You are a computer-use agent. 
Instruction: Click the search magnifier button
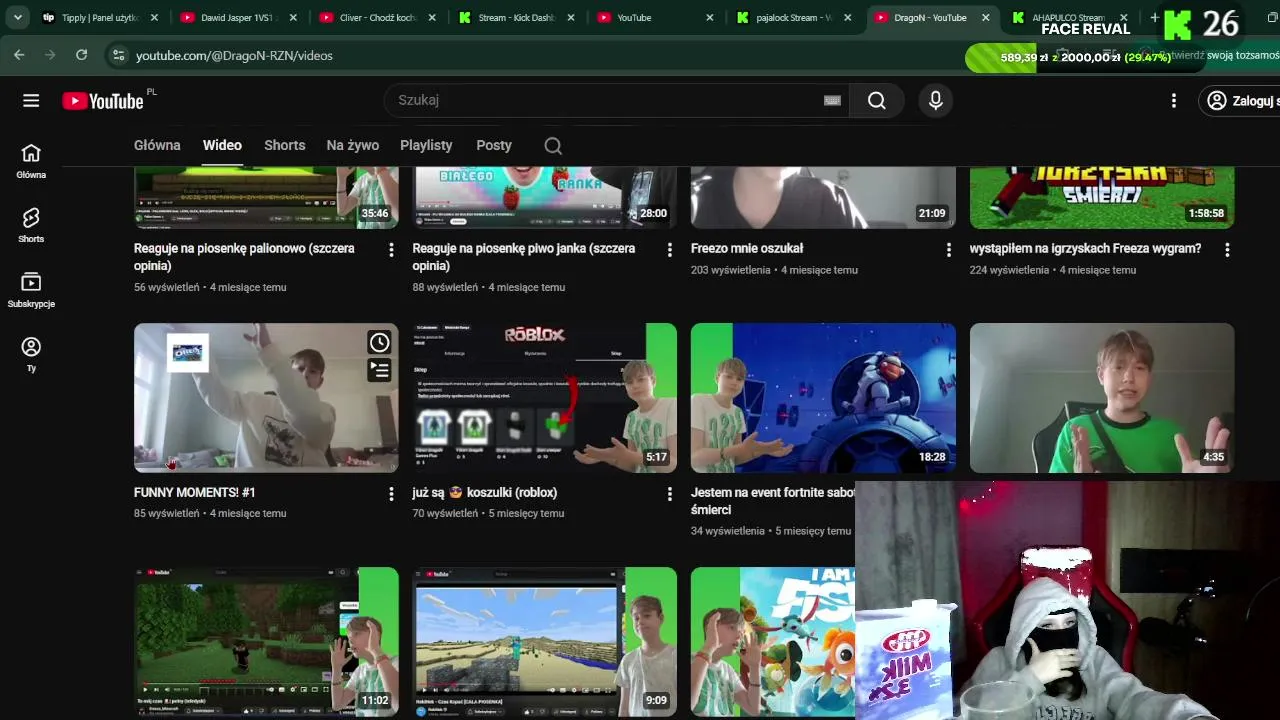877,100
